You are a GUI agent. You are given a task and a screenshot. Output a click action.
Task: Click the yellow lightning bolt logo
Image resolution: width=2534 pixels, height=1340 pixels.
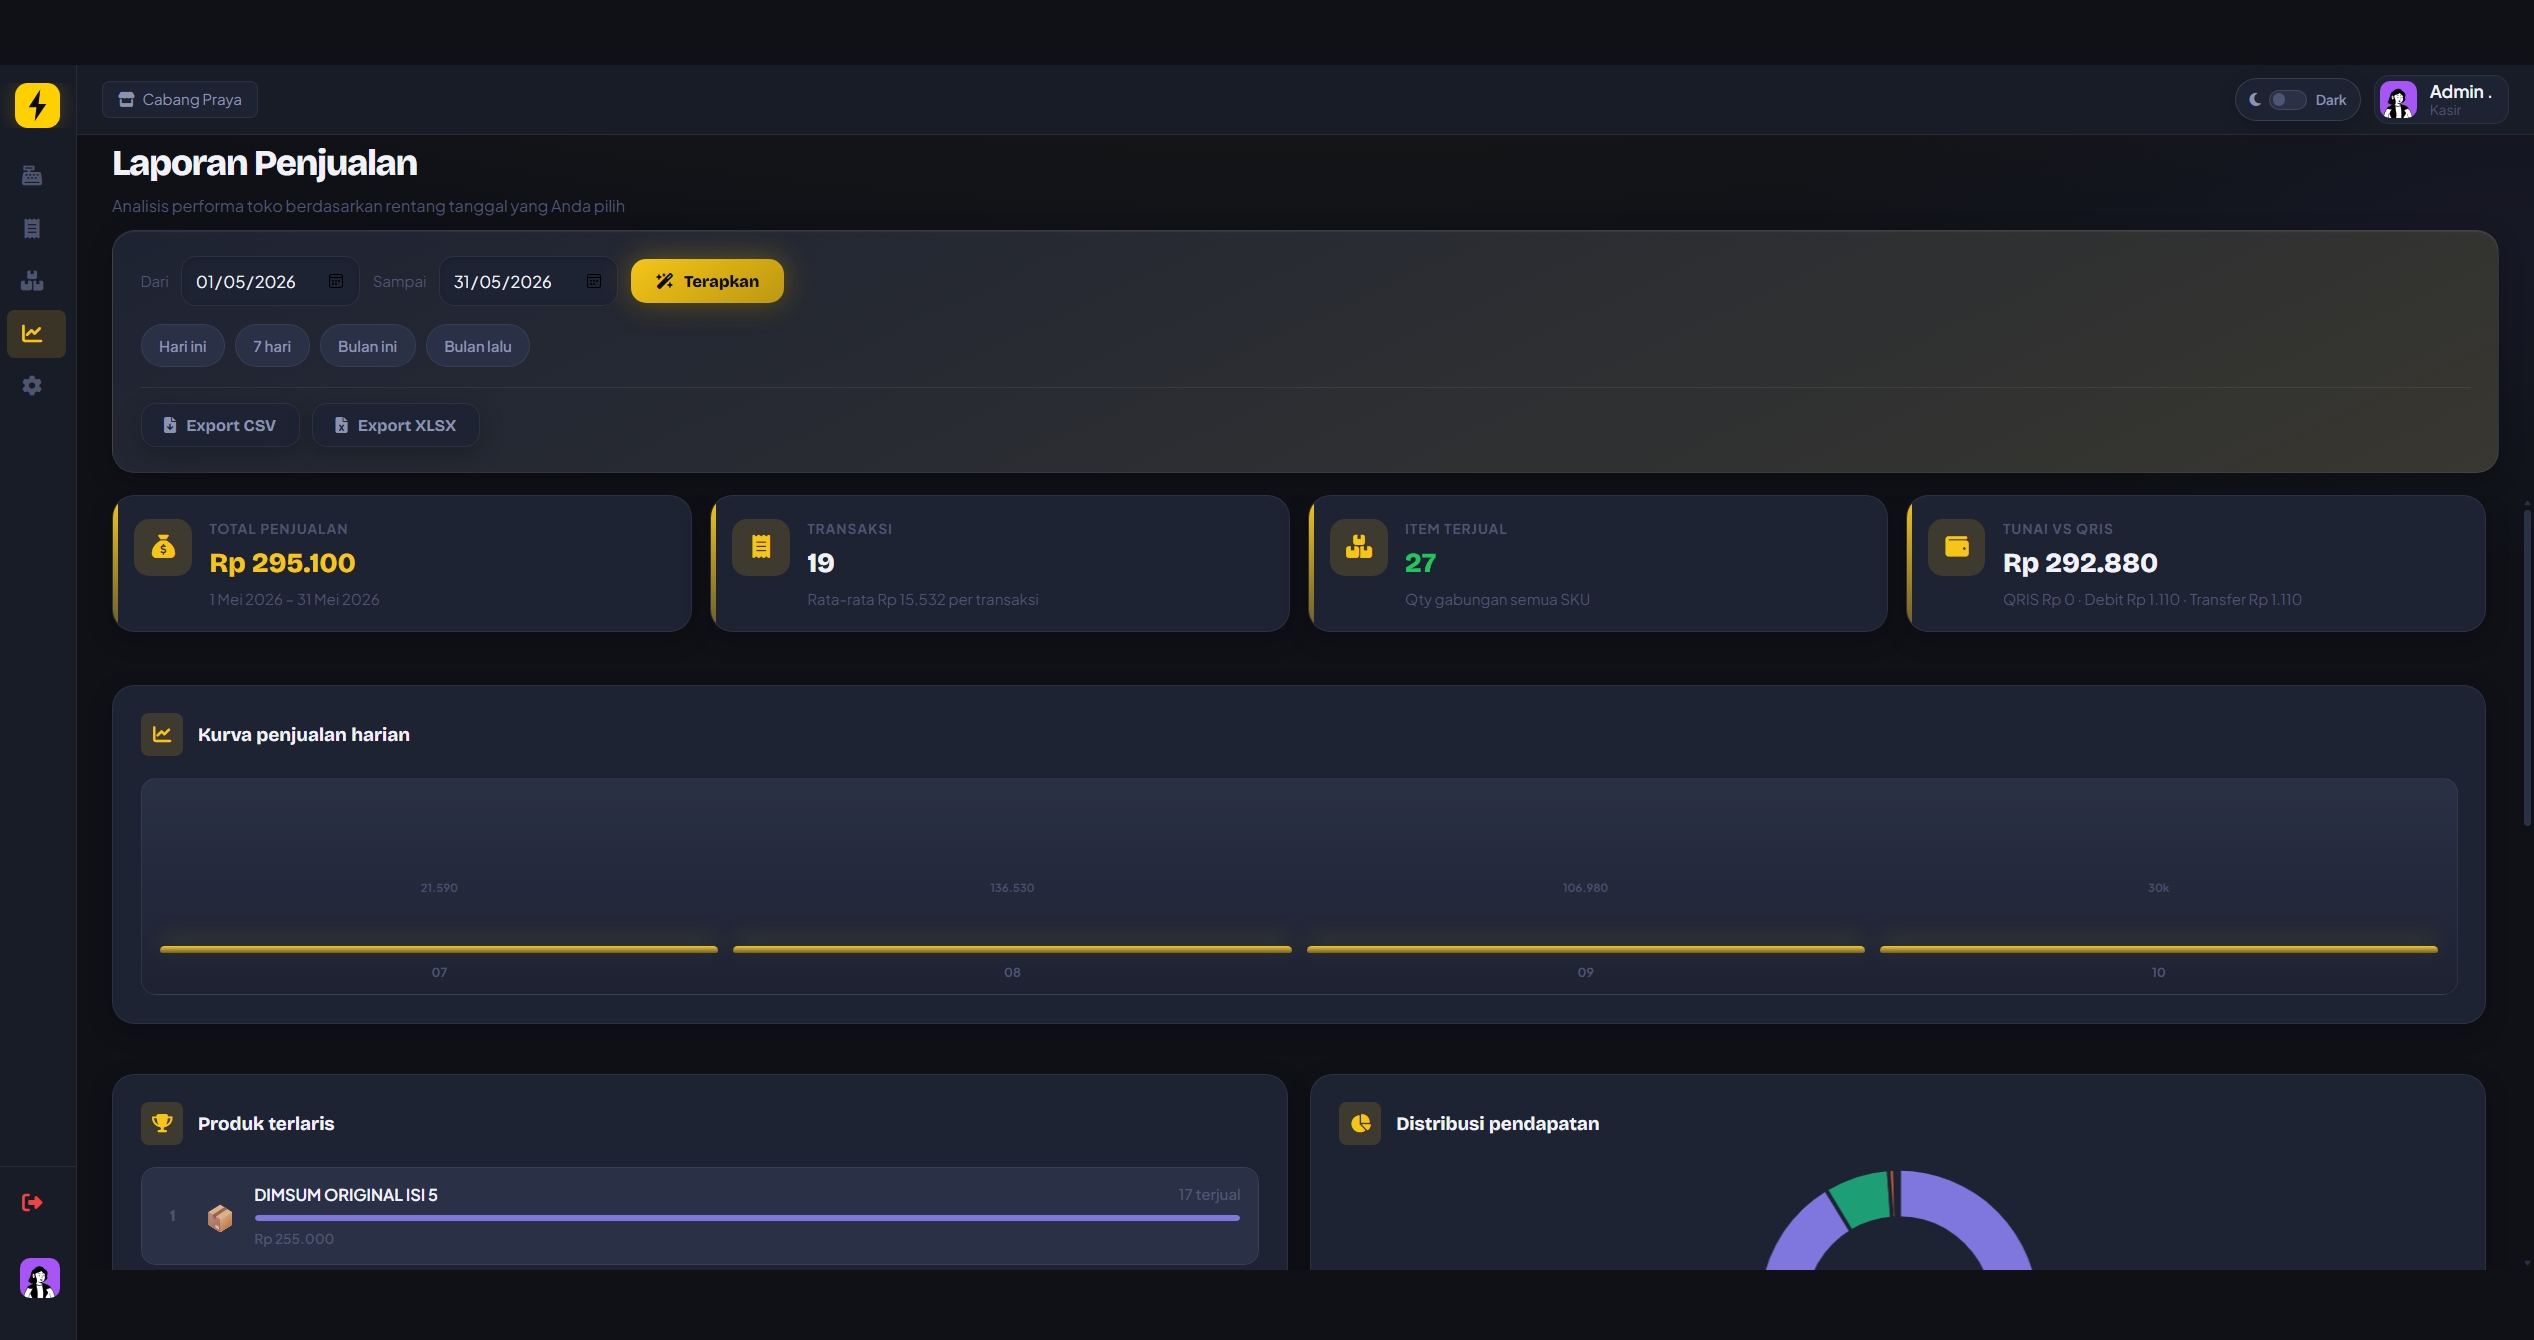coord(37,105)
